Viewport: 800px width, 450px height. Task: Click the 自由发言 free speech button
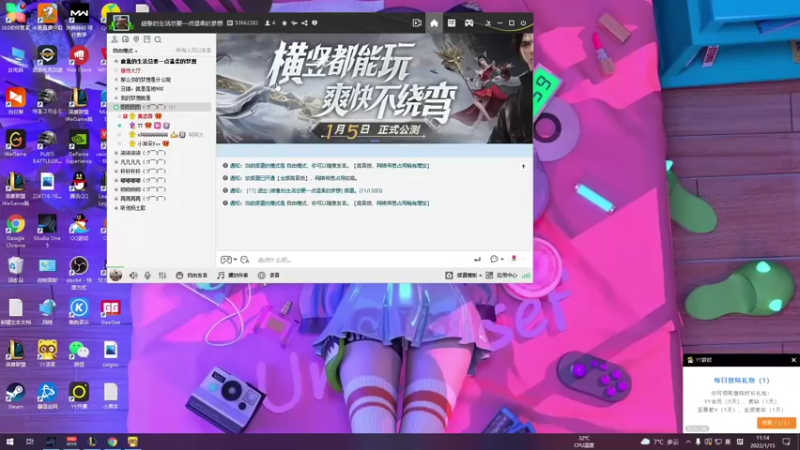(x=192, y=276)
